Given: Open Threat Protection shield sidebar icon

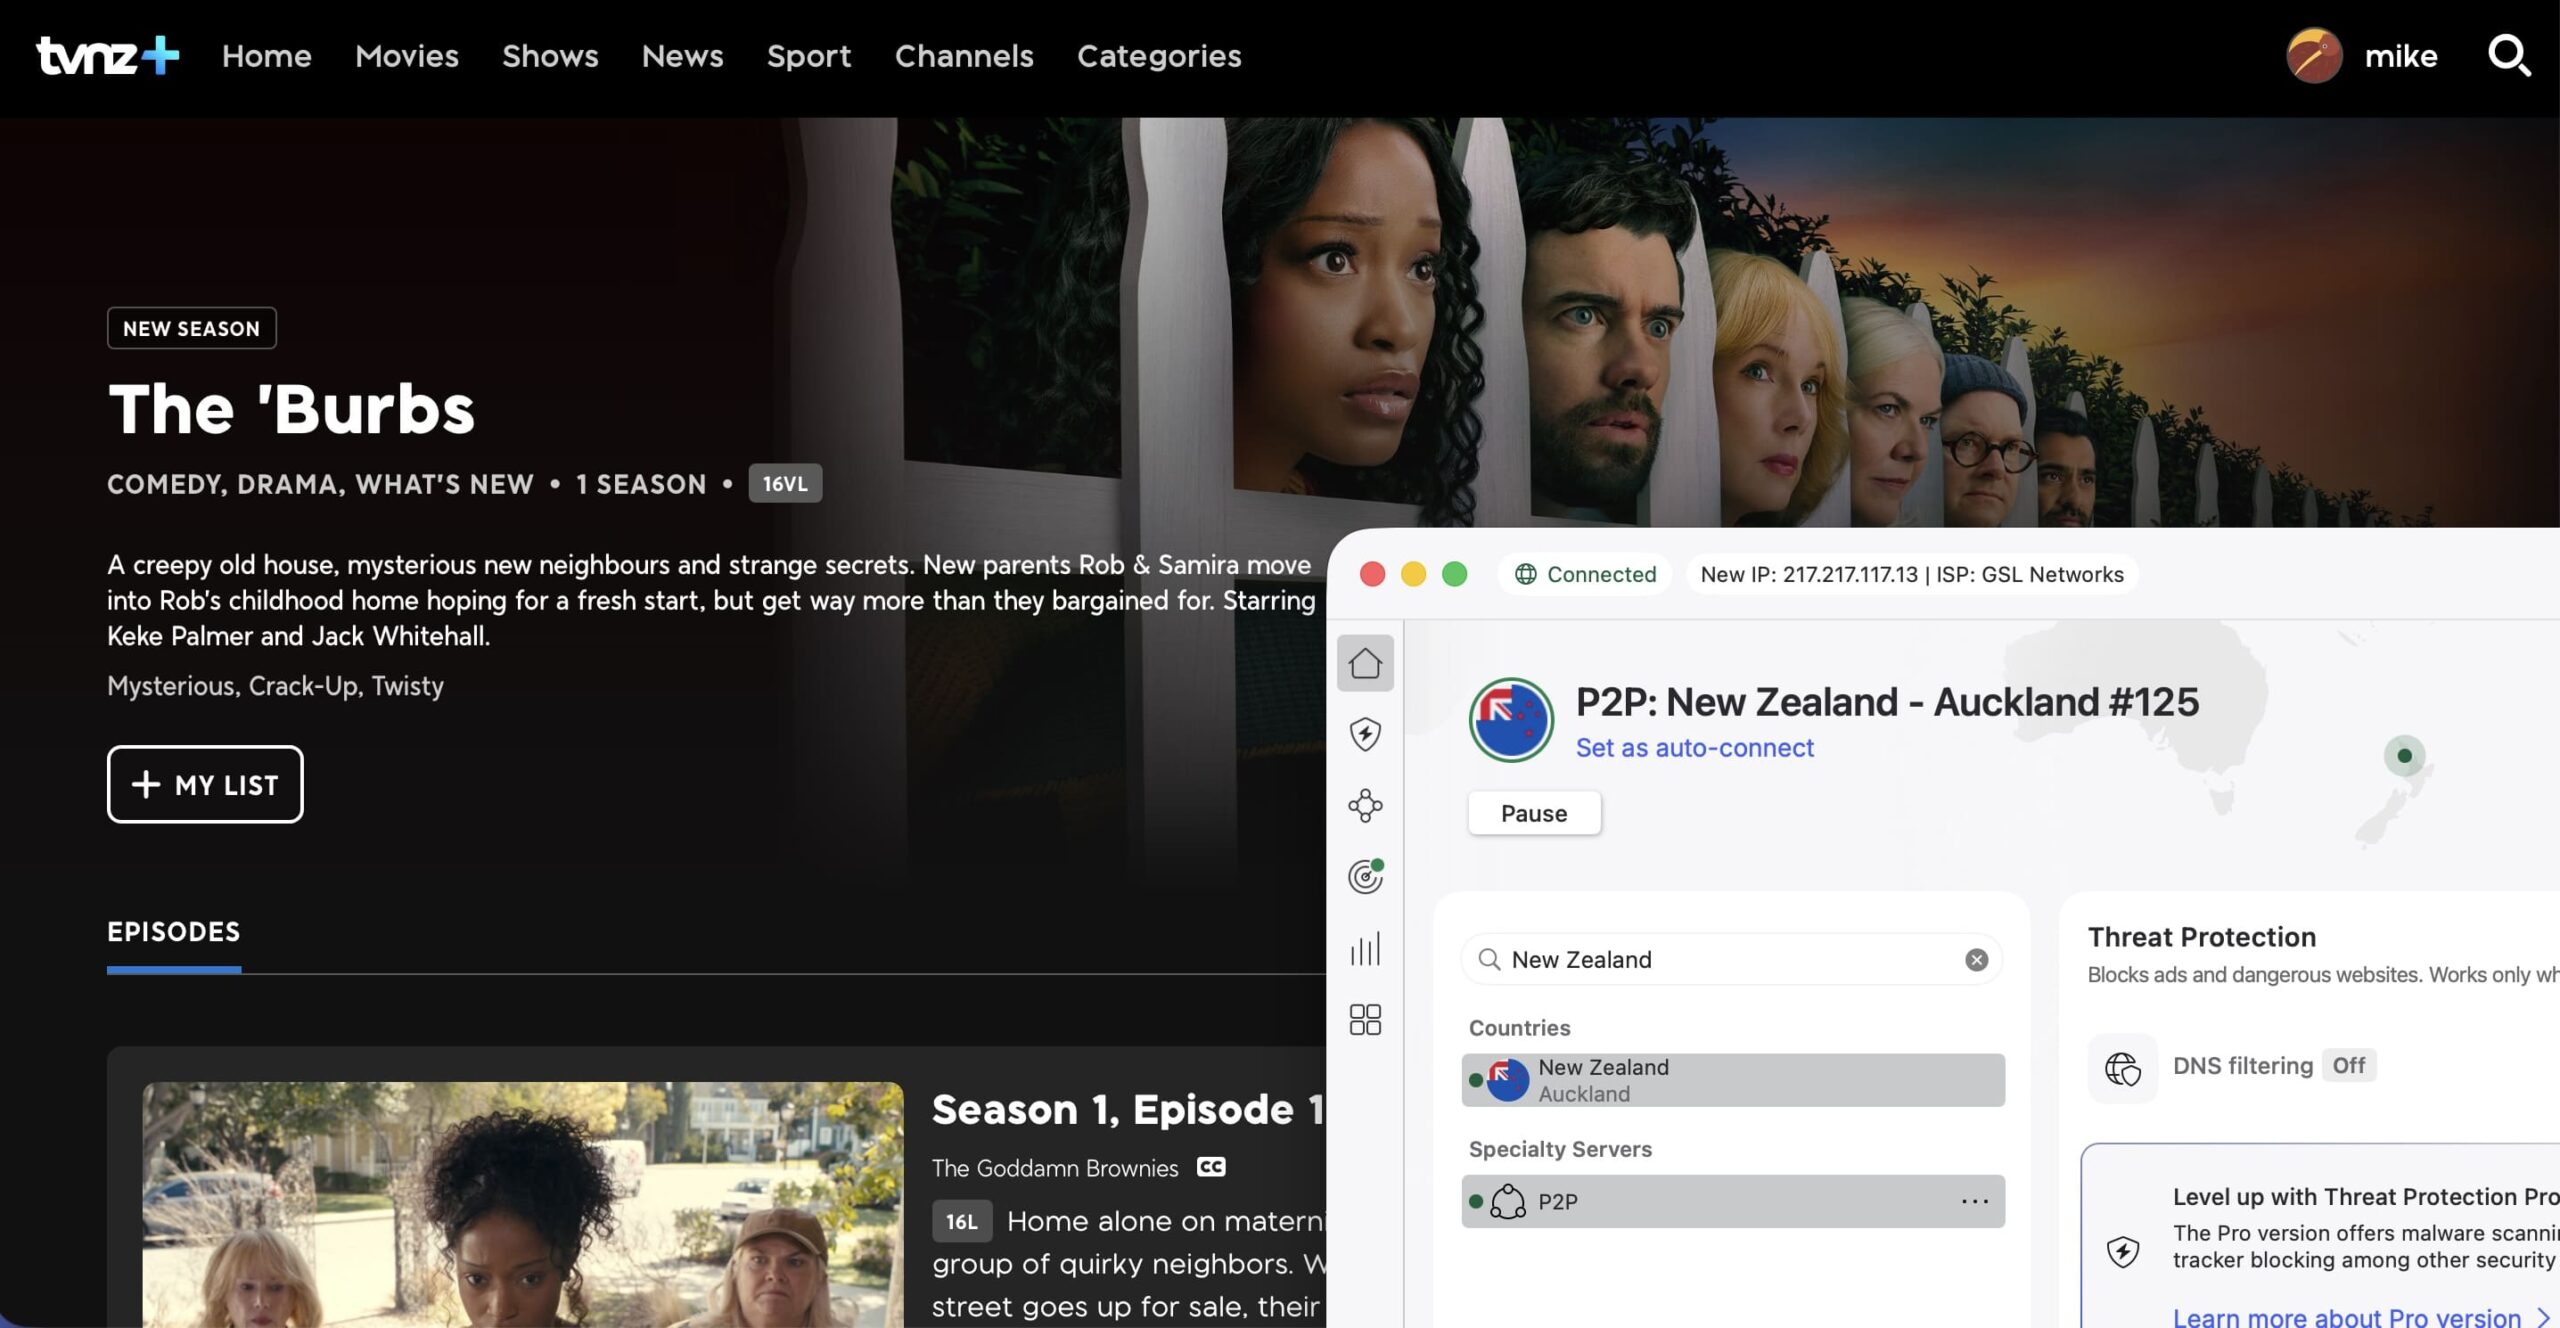Looking at the screenshot, I should click(x=1365, y=734).
